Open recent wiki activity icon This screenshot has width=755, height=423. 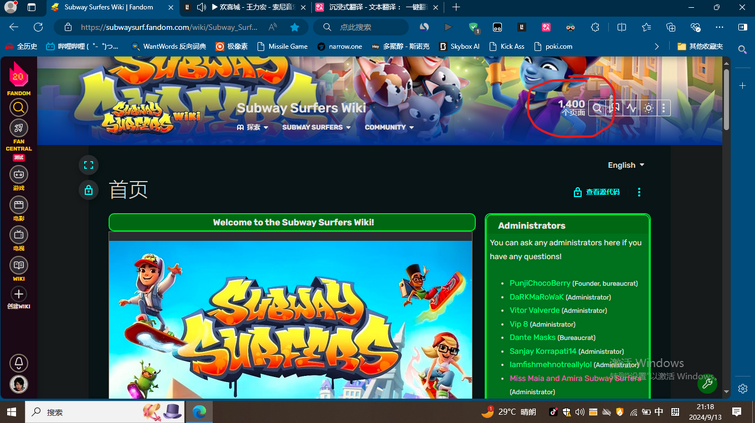pos(631,108)
